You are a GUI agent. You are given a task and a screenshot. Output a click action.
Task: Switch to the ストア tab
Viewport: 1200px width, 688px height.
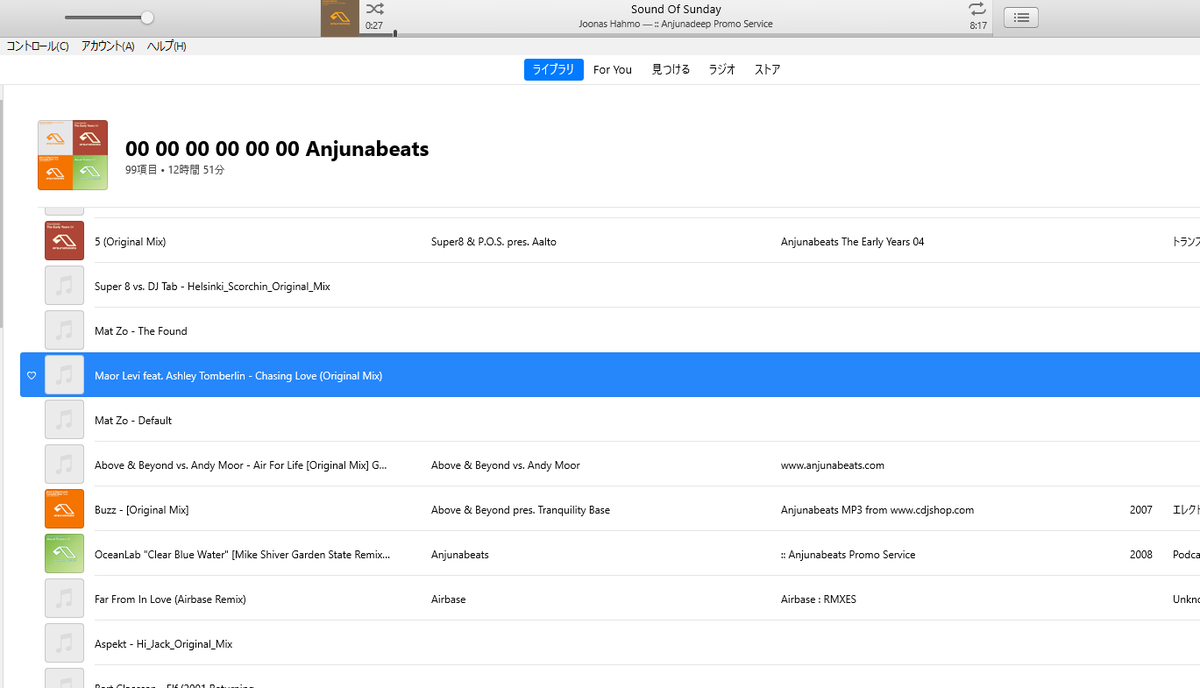point(767,69)
